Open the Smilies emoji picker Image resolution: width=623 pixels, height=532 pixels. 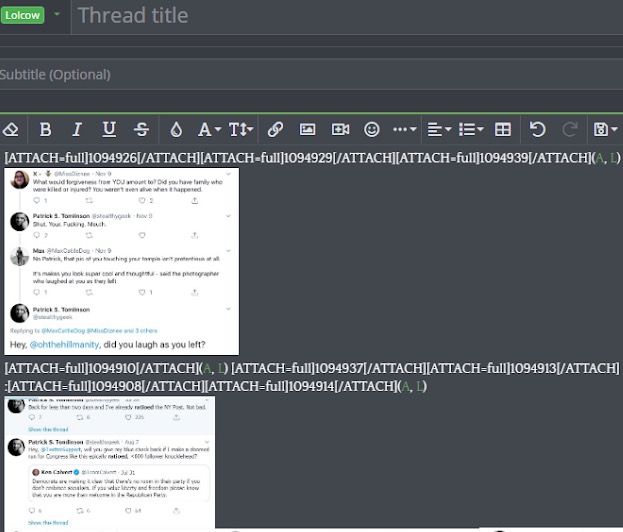pyautogui.click(x=371, y=130)
